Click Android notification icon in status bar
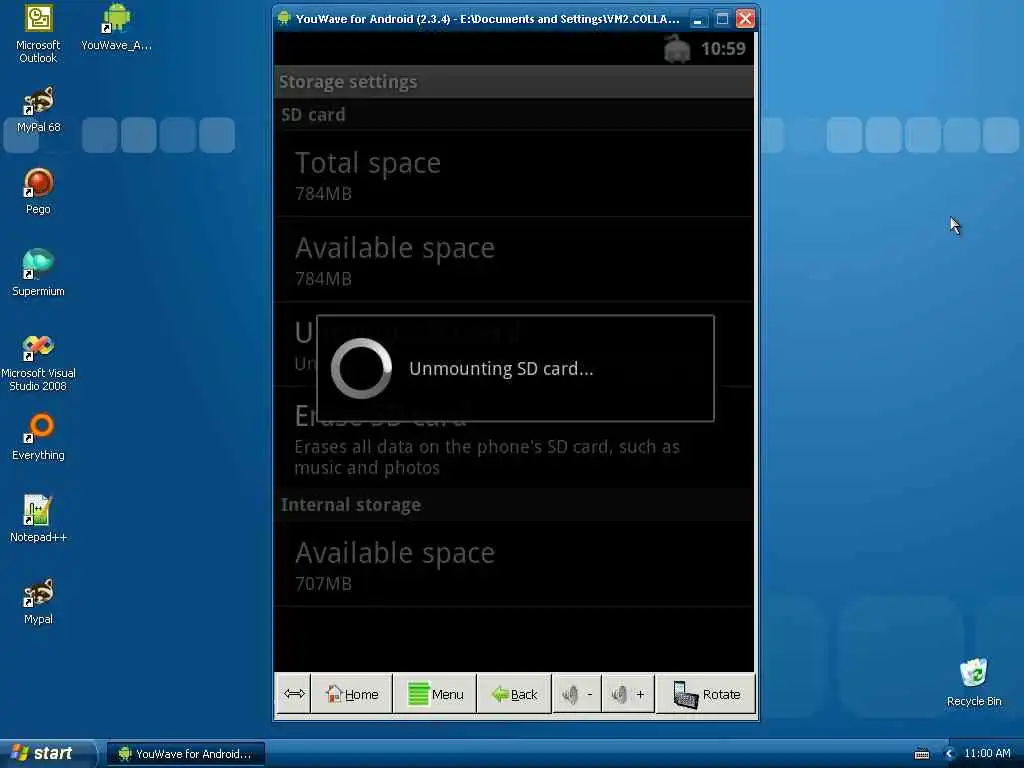The height and width of the screenshot is (768, 1024). click(x=677, y=48)
